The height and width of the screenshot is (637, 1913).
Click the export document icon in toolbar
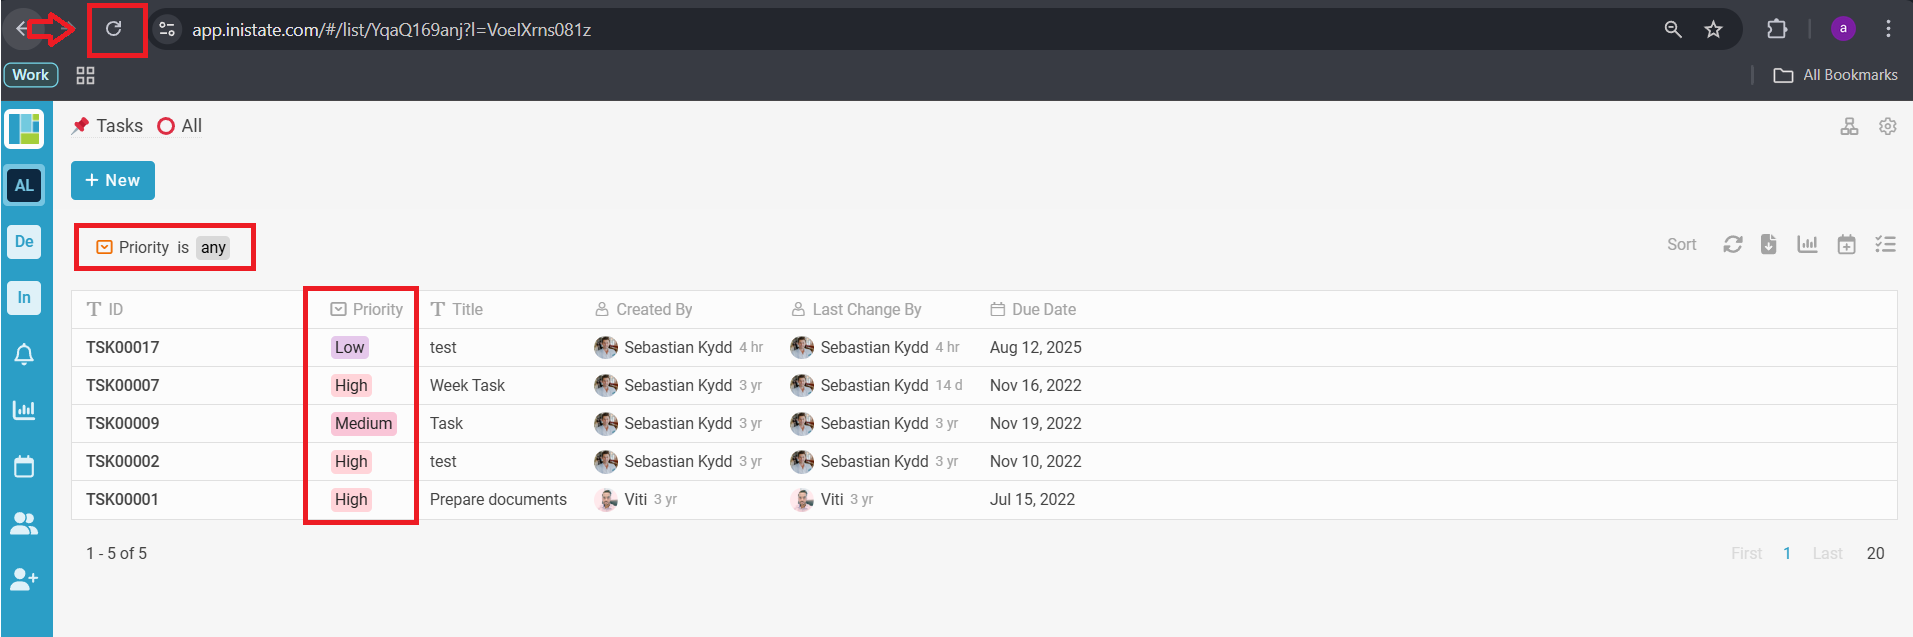click(1768, 244)
